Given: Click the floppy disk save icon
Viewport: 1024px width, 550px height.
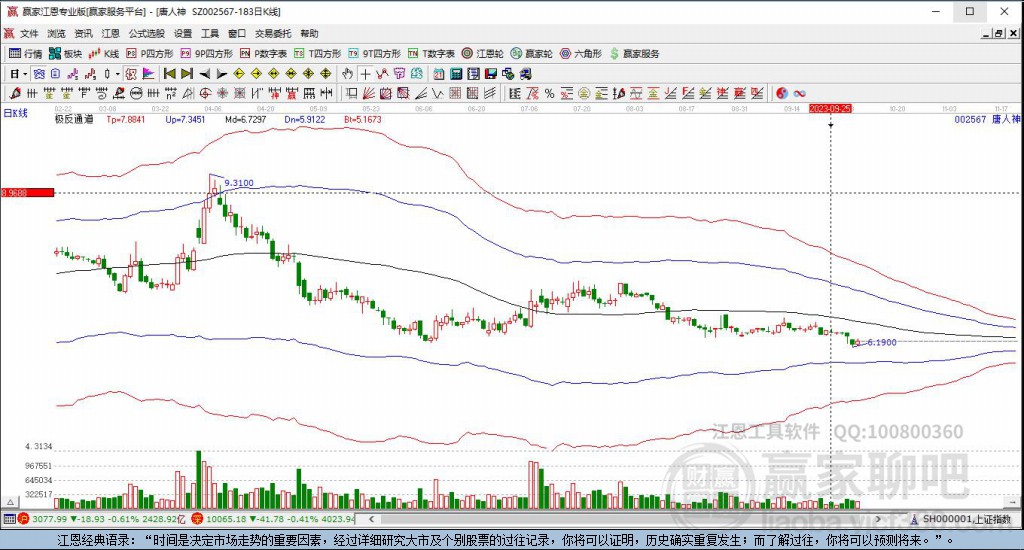Looking at the screenshot, I should click(490, 74).
